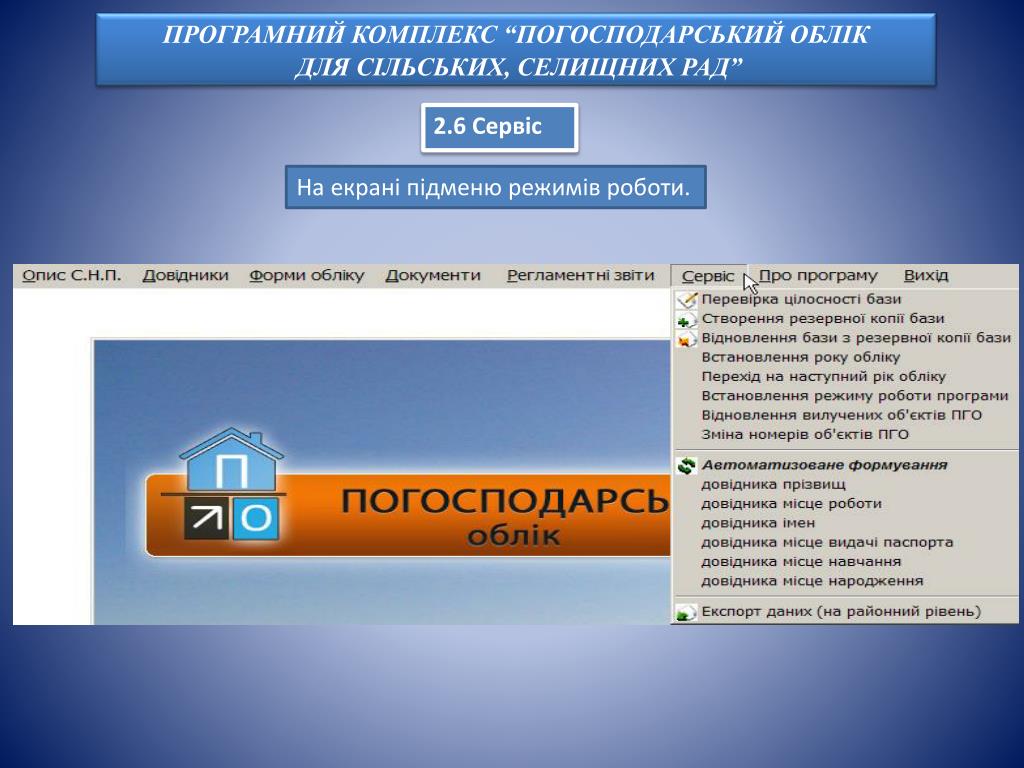This screenshot has height=768, width=1024.
Task: Select довідника місце видачі паспорта
Action: pos(827,542)
